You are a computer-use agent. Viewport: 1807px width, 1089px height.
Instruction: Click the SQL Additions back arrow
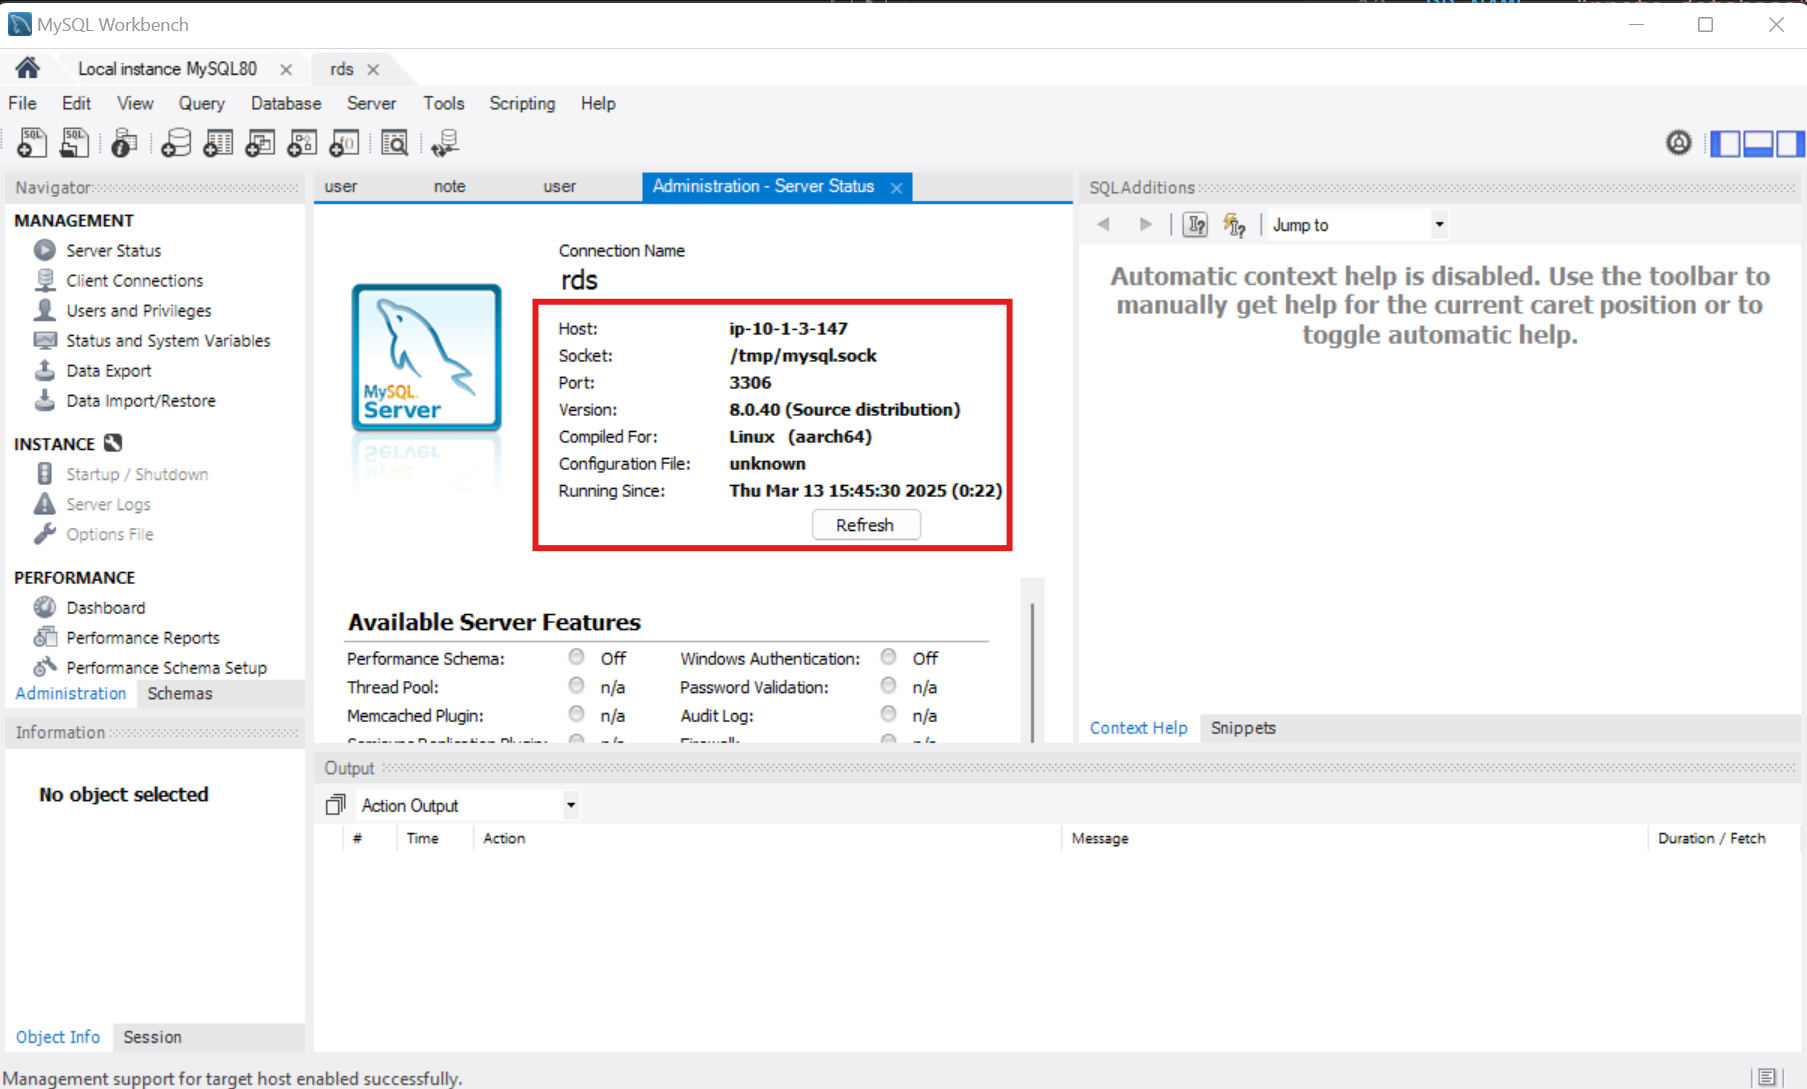coord(1103,224)
